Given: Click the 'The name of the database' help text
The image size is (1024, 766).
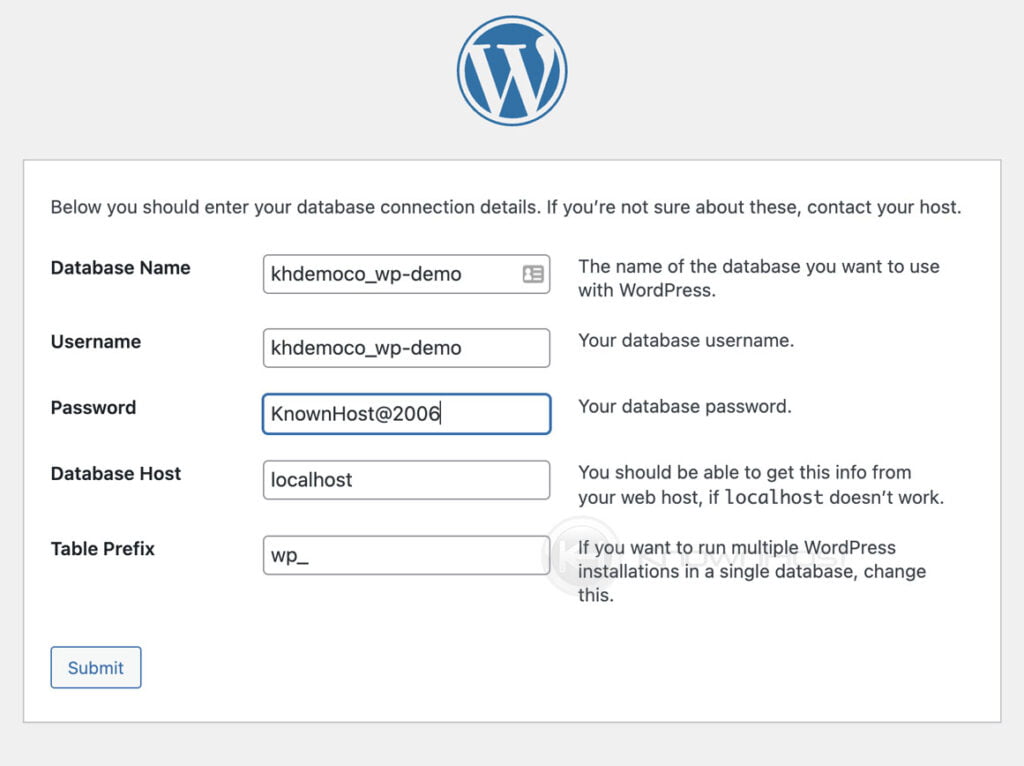Looking at the screenshot, I should pyautogui.click(x=759, y=278).
